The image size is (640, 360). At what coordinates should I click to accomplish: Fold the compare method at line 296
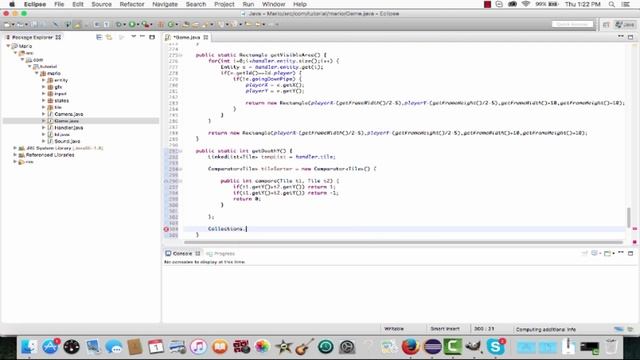pyautogui.click(x=181, y=181)
